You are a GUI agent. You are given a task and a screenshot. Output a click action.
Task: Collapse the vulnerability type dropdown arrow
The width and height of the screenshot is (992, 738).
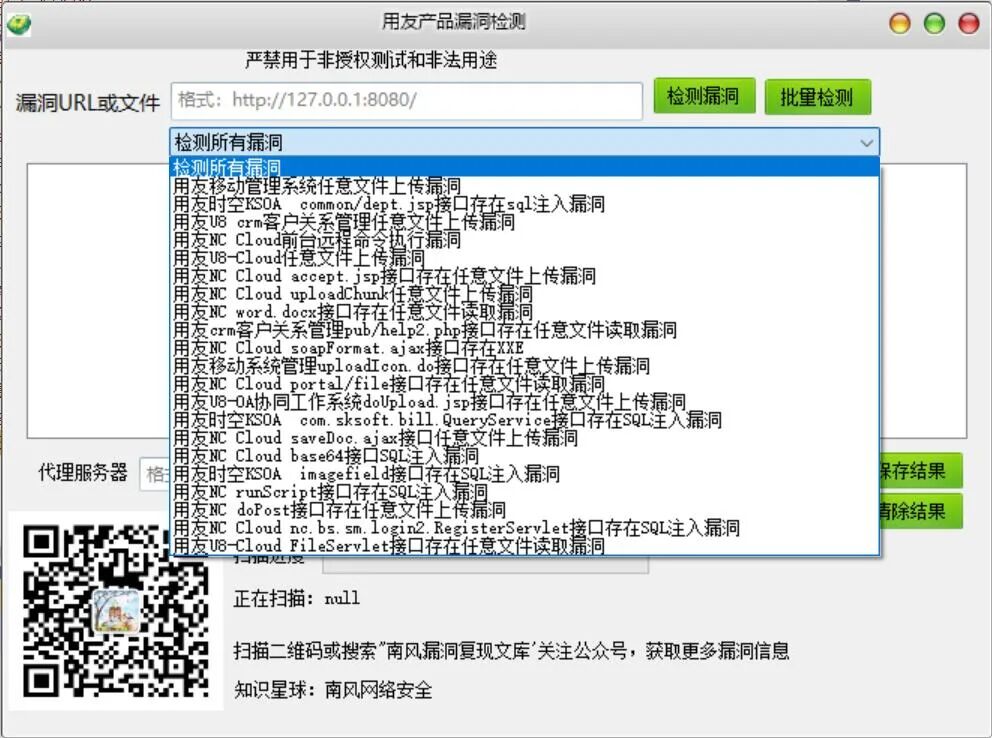coord(866,143)
